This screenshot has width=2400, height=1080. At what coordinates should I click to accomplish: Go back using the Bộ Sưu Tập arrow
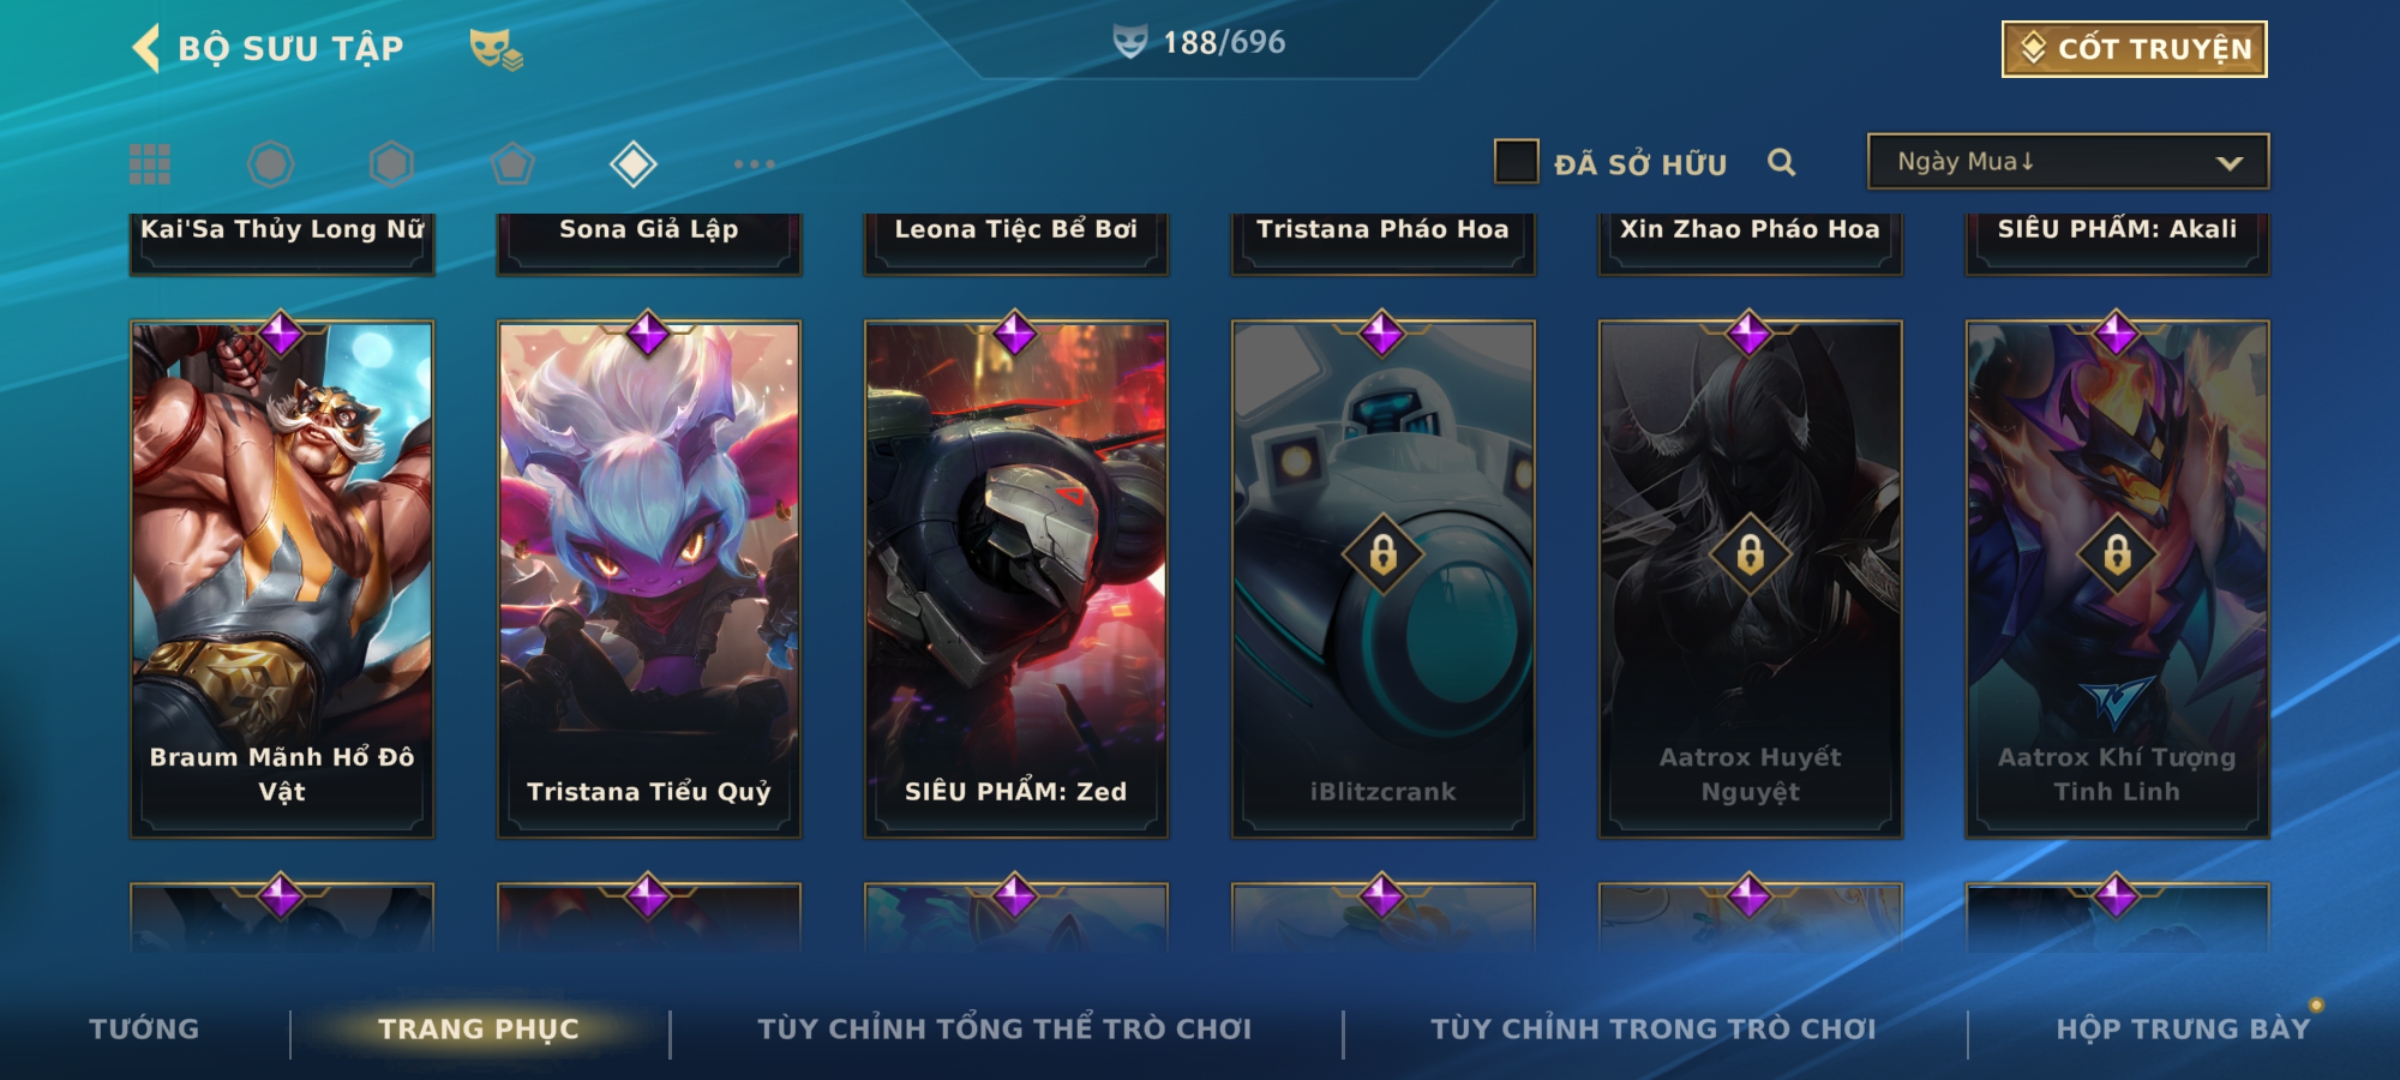click(146, 48)
